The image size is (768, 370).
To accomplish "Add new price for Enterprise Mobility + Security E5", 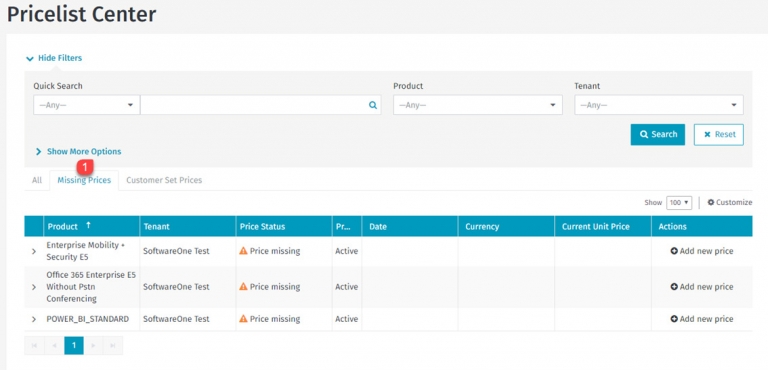I will tap(701, 251).
